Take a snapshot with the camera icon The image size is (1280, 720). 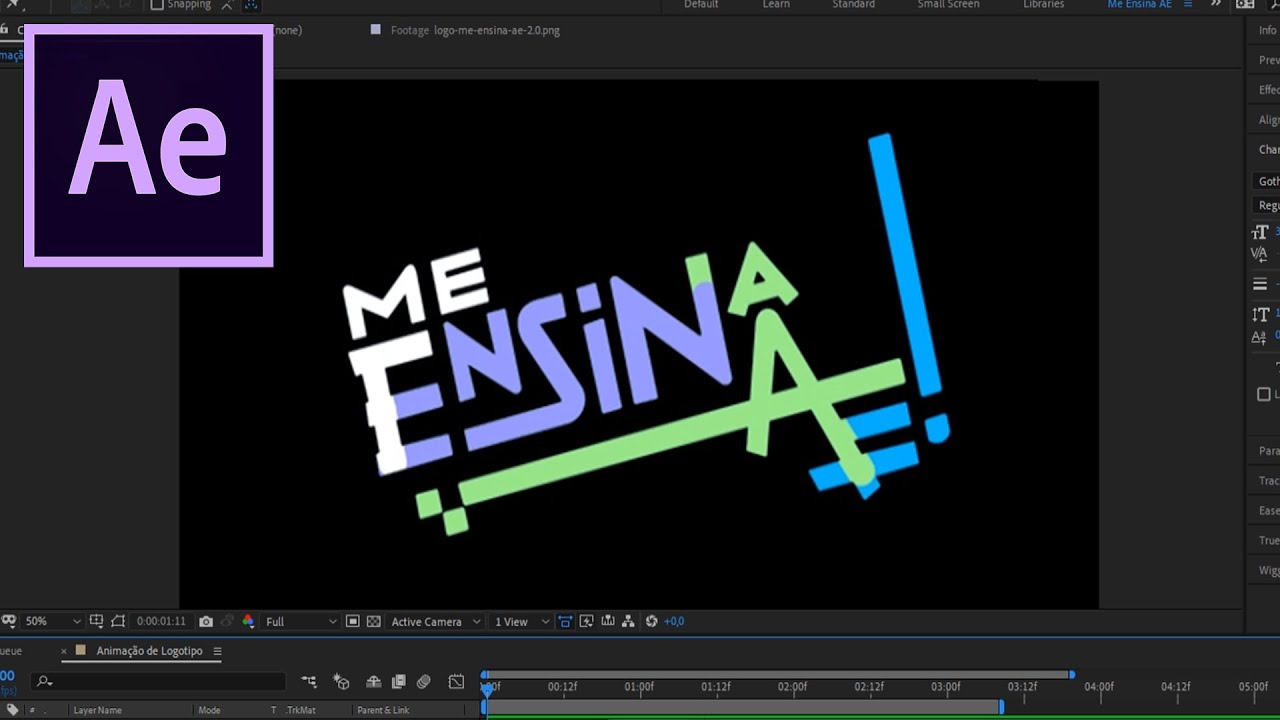pyautogui.click(x=206, y=621)
